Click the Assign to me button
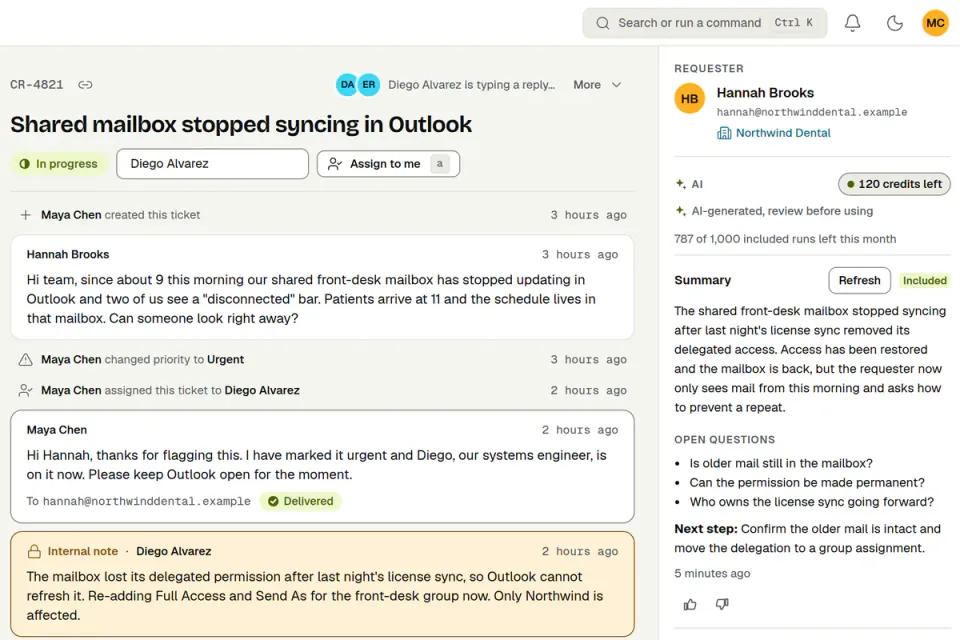 388,164
